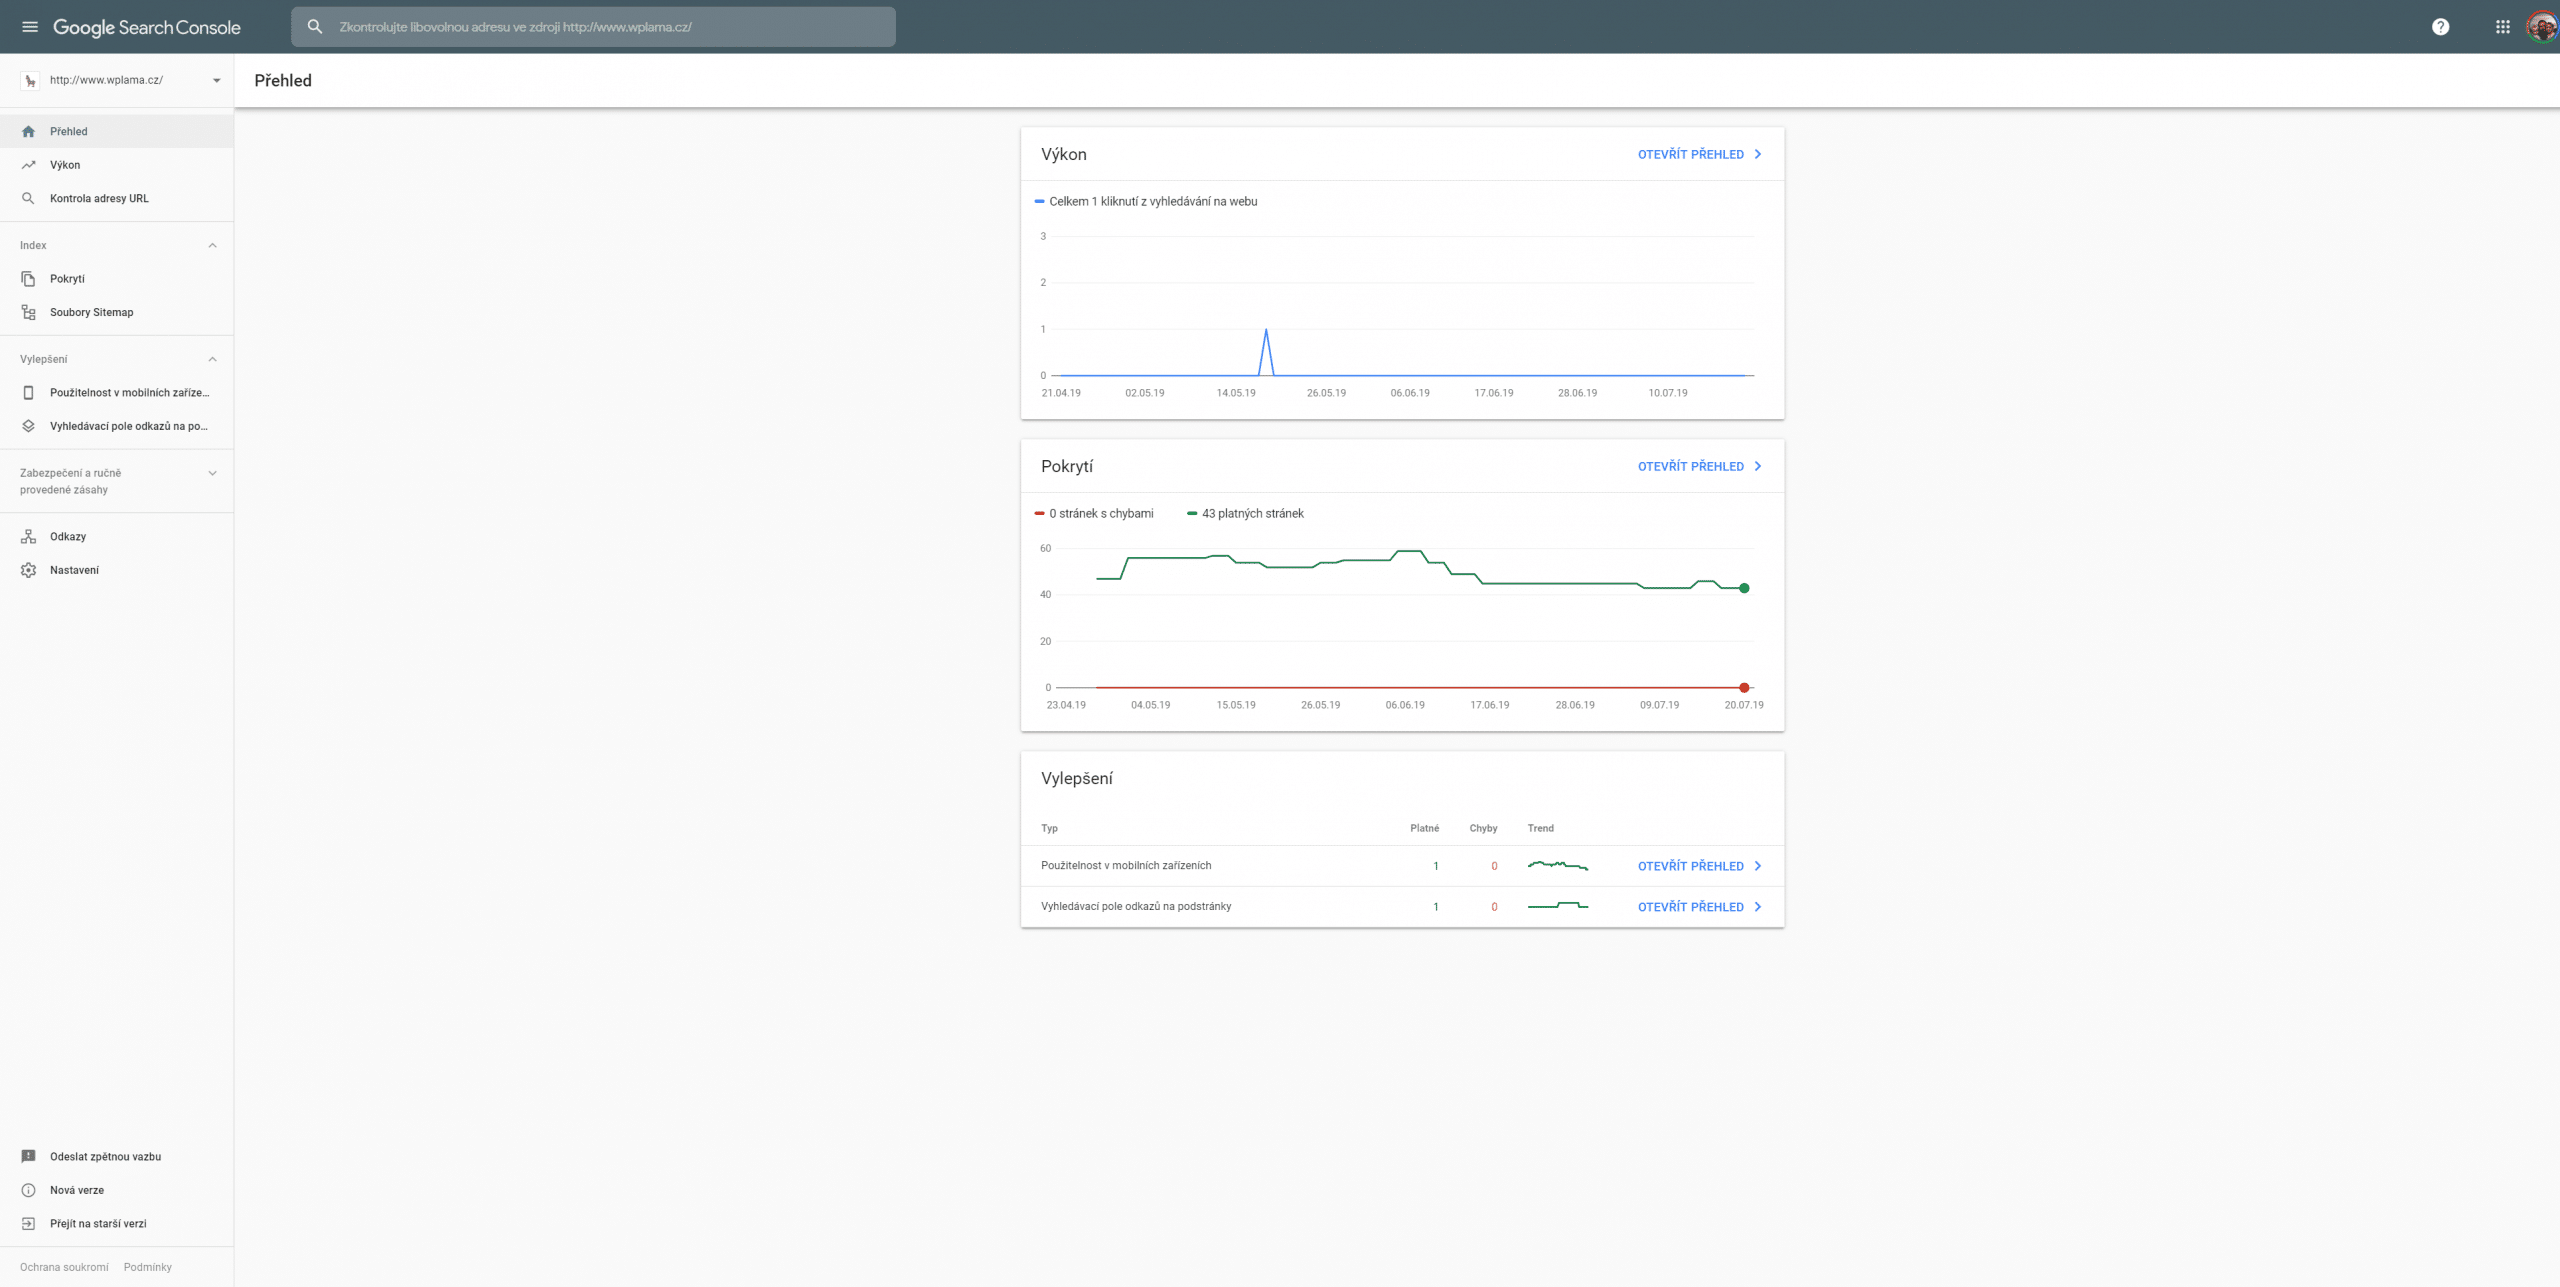Open Pokrytí in the sidebar
Image resolution: width=2560 pixels, height=1287 pixels.
[x=116, y=279]
